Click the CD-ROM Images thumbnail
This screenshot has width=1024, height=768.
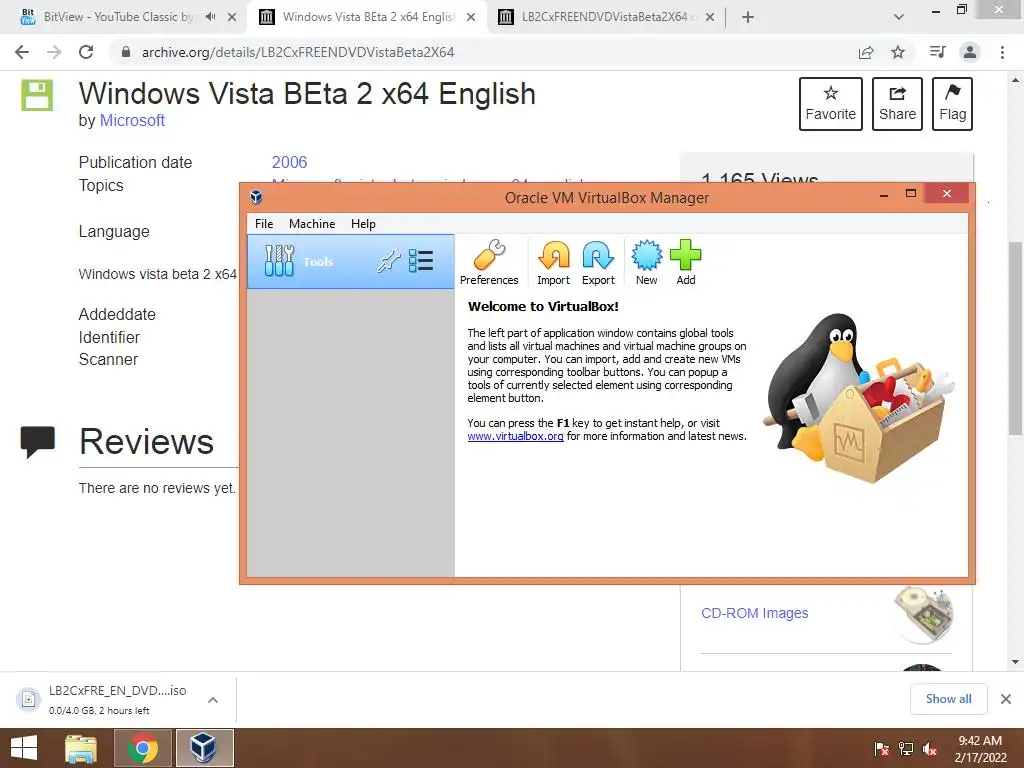tap(923, 614)
